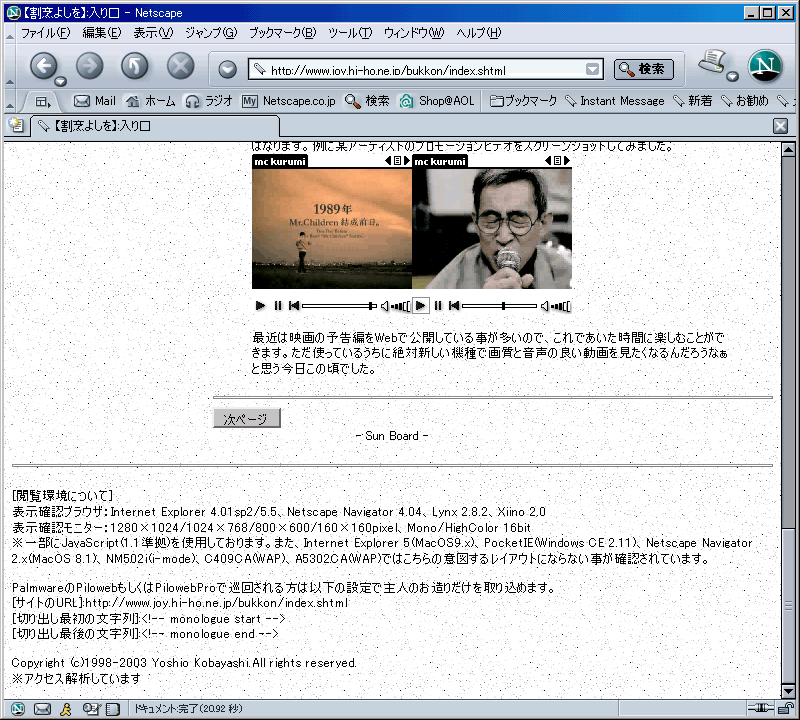The width and height of the screenshot is (800, 720).
Task: Click the previous arrow on the right mc kurumi header
Action: coord(548,161)
